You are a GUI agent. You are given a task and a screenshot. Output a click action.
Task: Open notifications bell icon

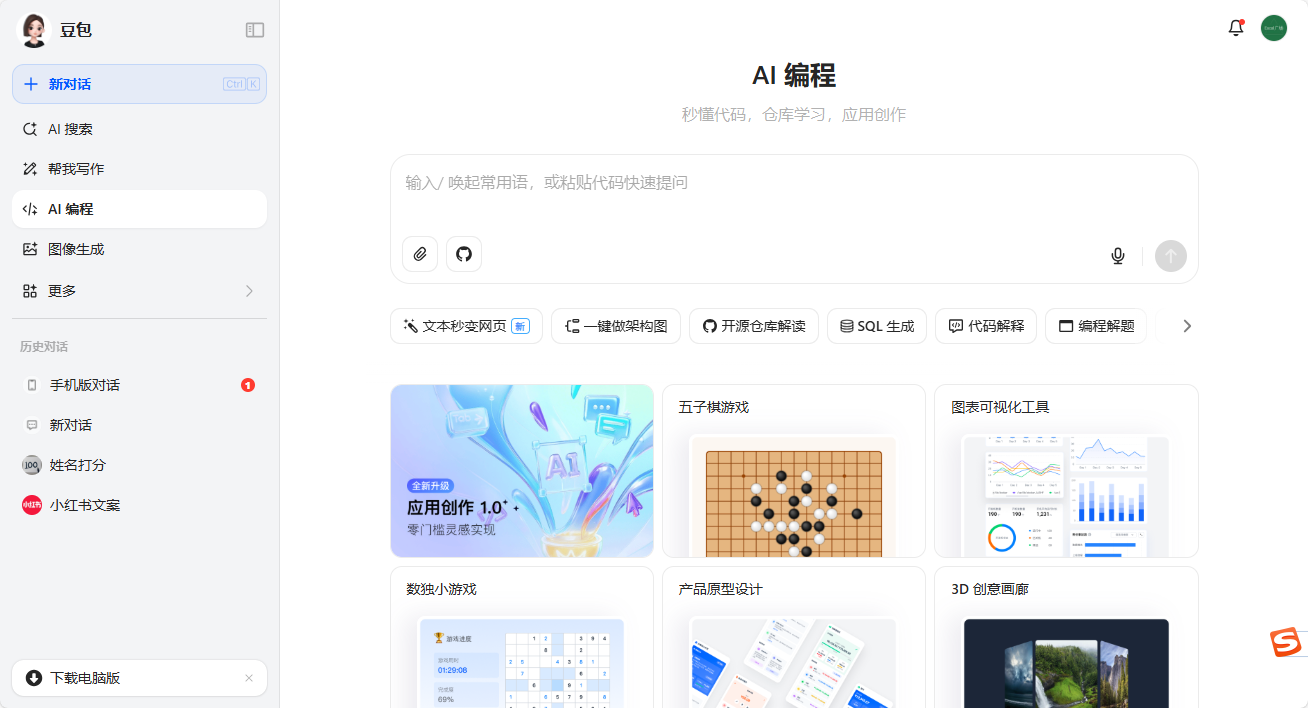point(1236,28)
